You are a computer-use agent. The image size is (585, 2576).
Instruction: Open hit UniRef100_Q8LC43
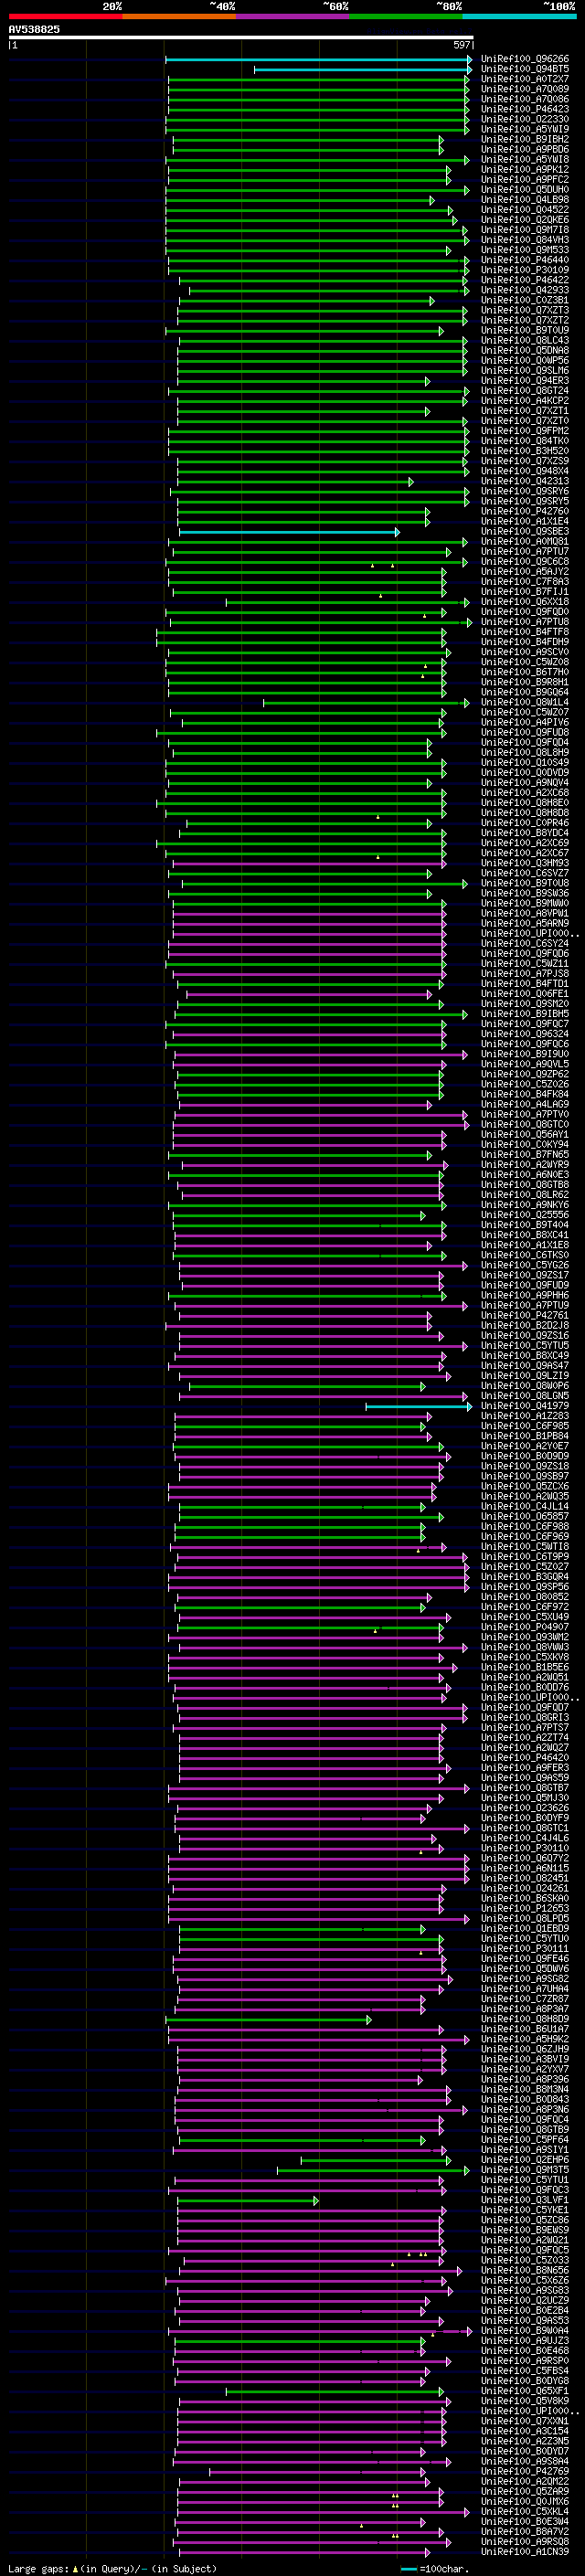(525, 340)
